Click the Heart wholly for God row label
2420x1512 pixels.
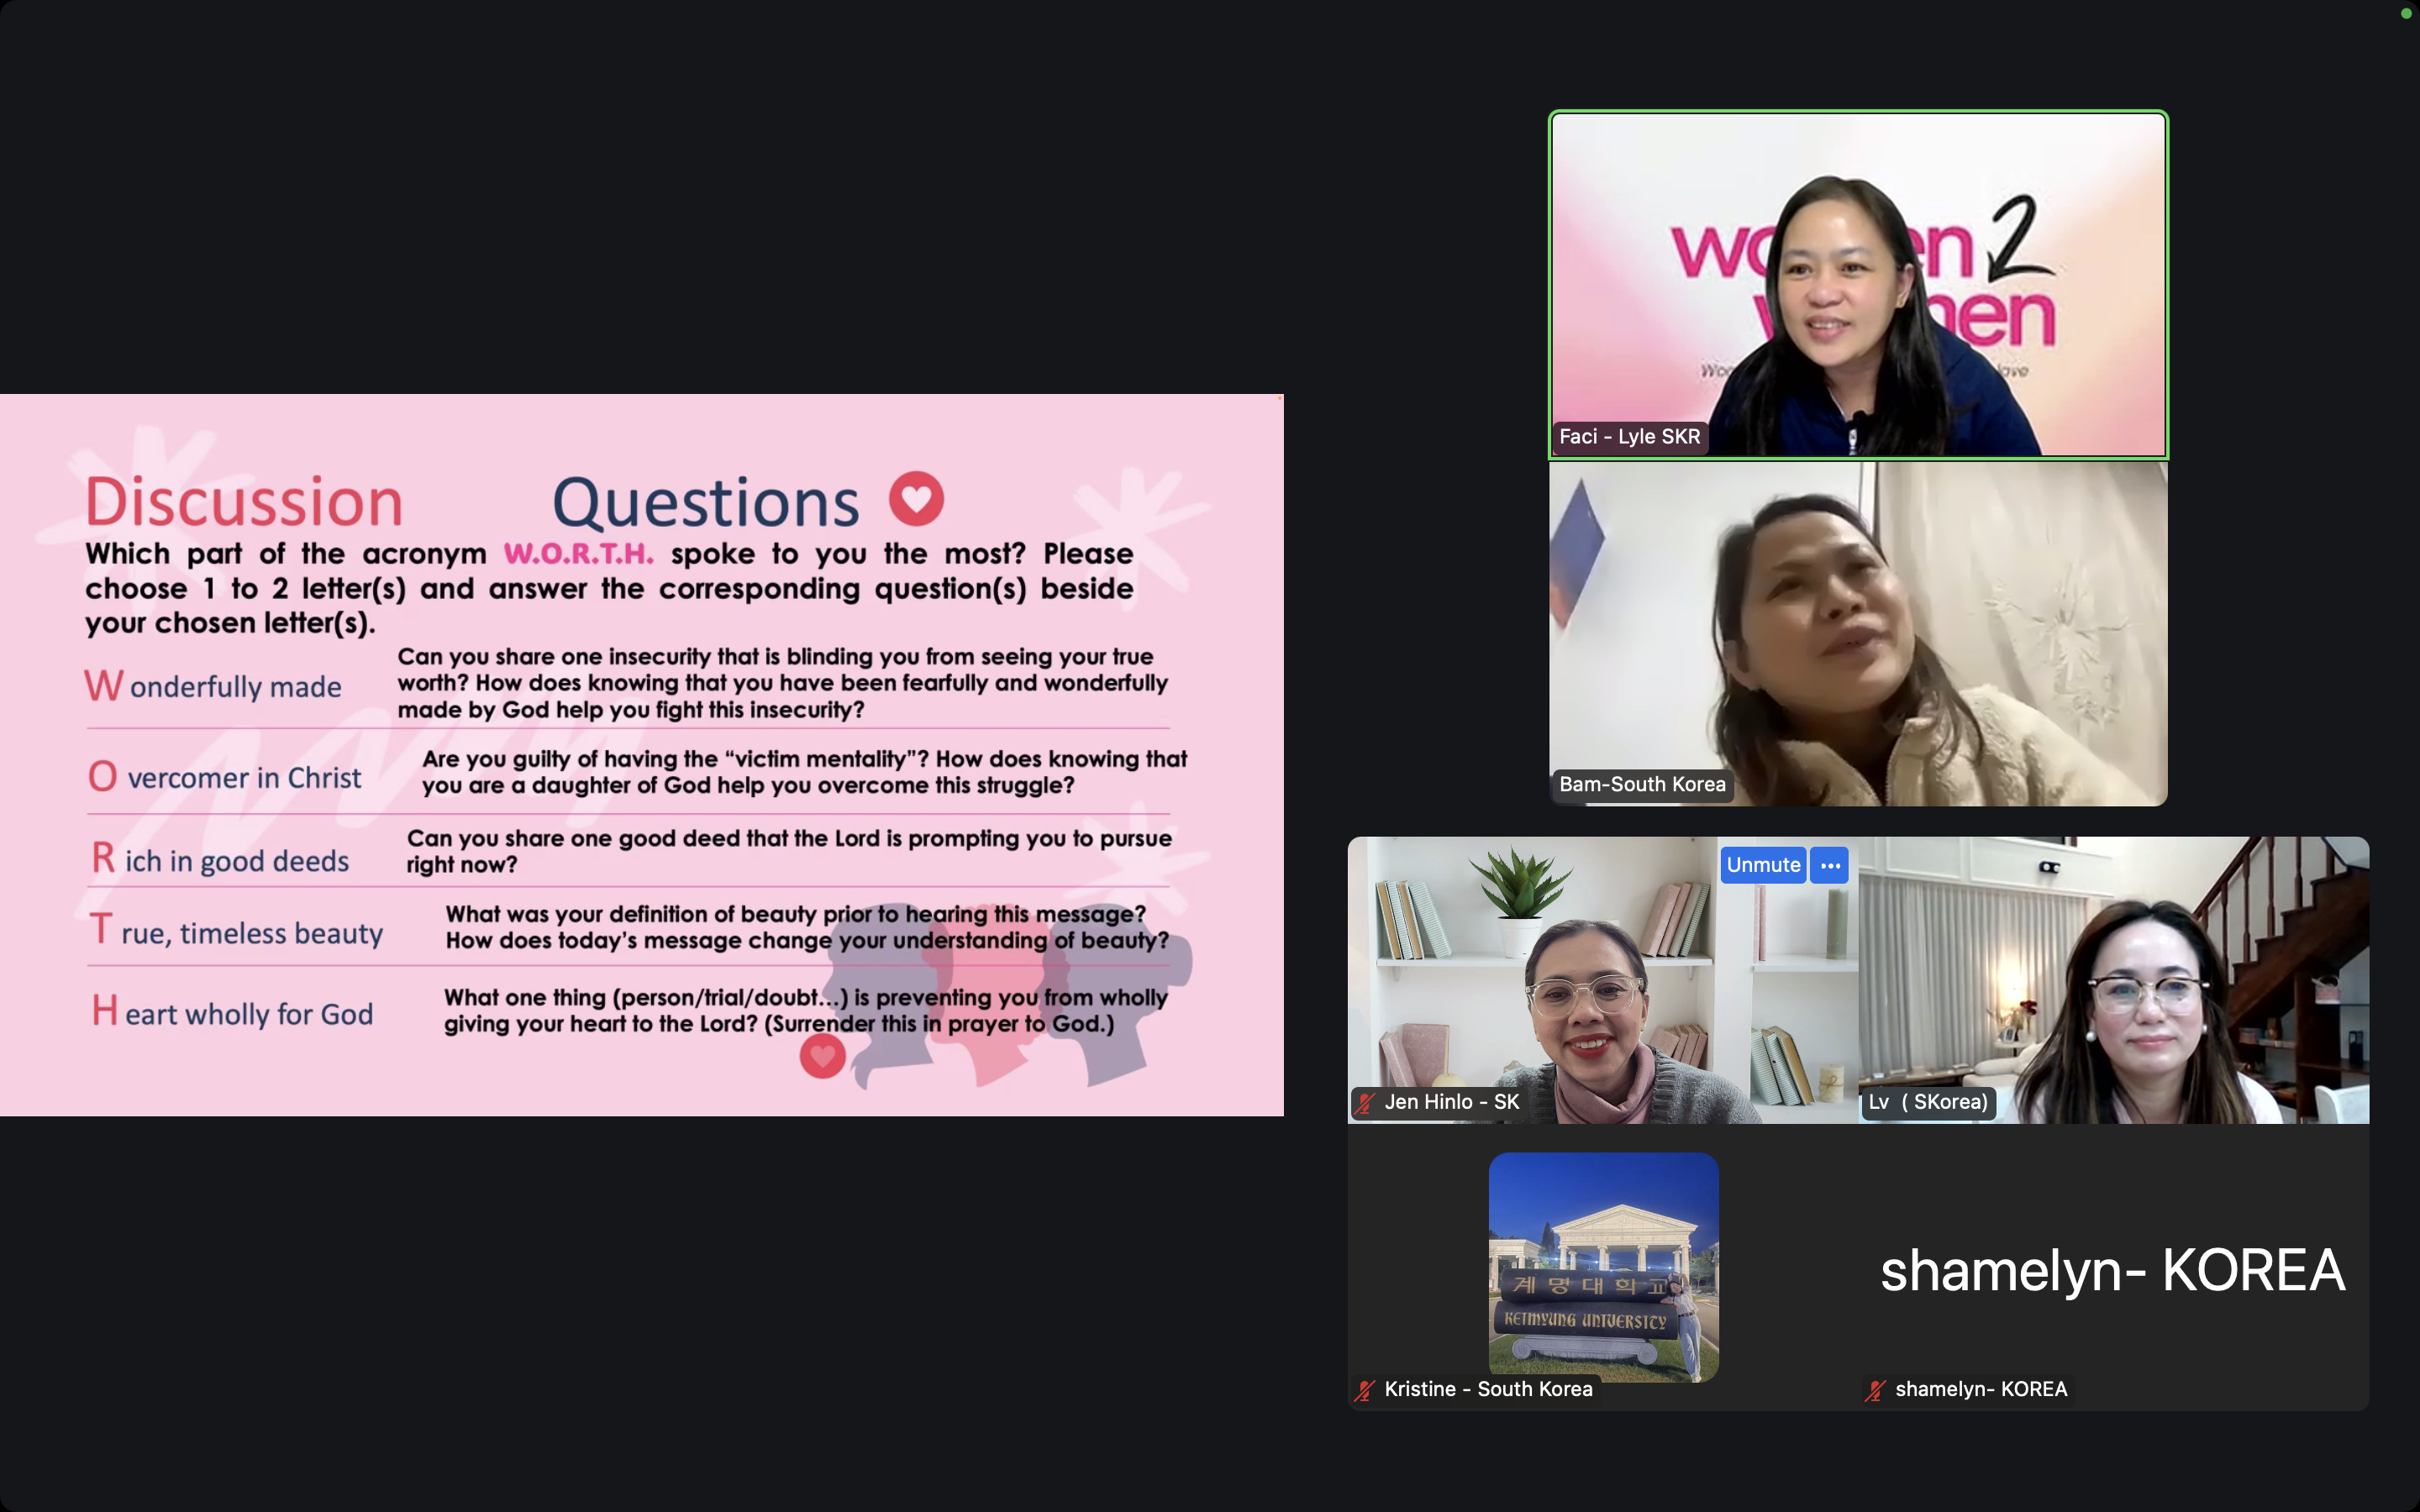[233, 1013]
